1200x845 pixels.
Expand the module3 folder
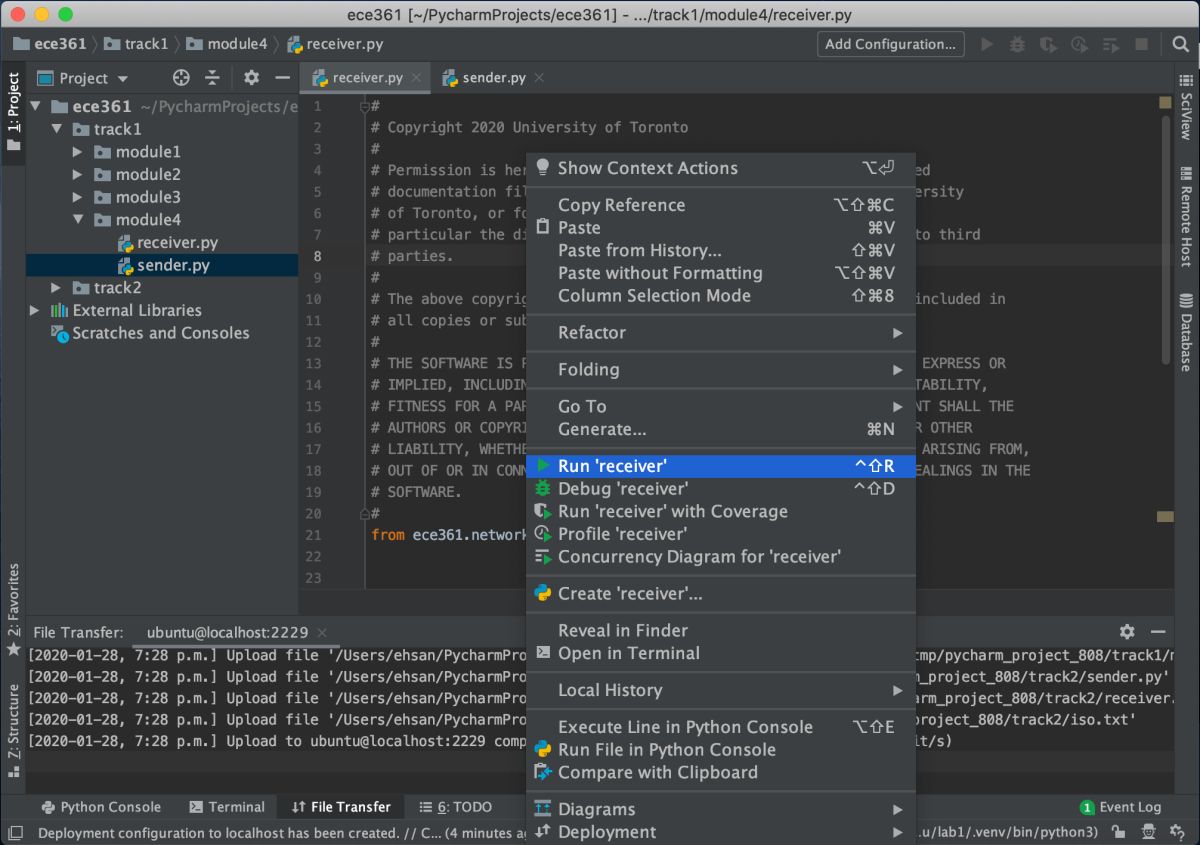point(78,197)
